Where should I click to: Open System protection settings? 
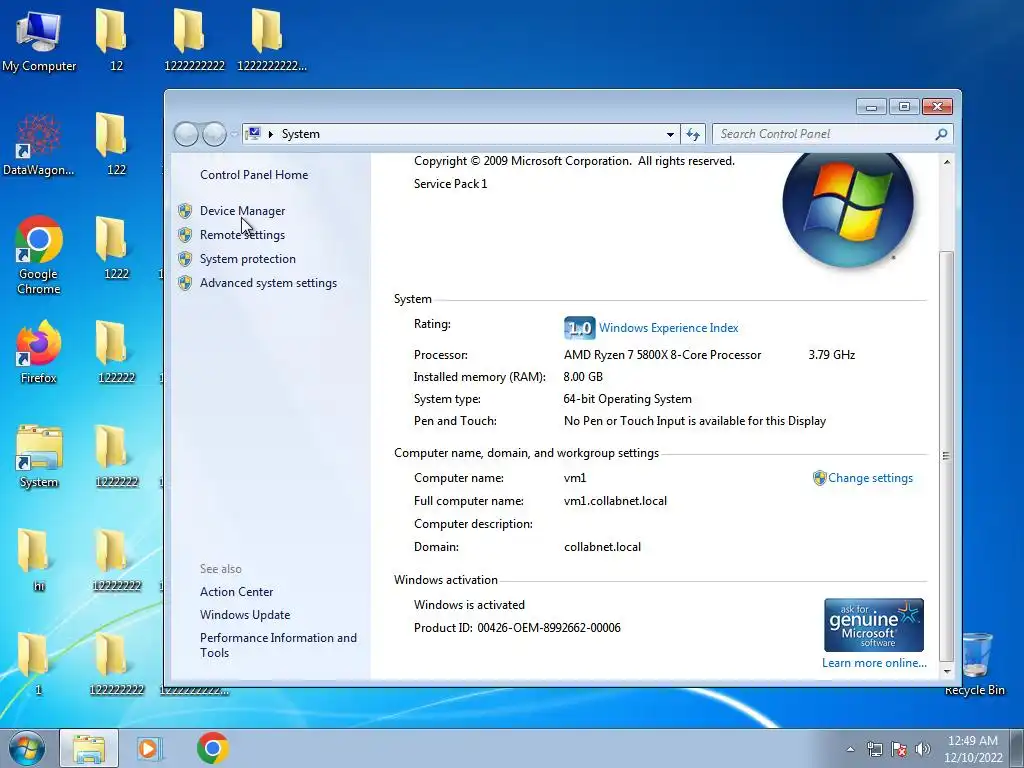point(248,259)
